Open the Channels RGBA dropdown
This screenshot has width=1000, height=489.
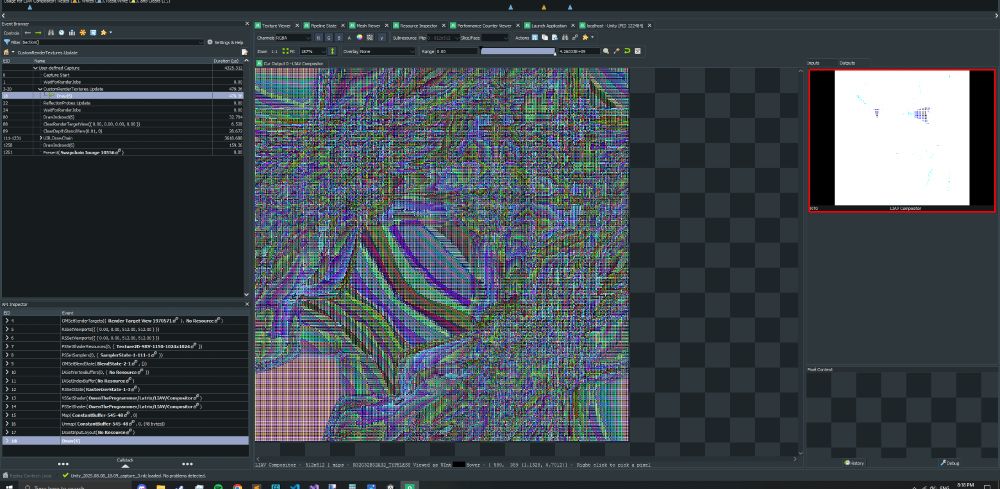[x=293, y=38]
